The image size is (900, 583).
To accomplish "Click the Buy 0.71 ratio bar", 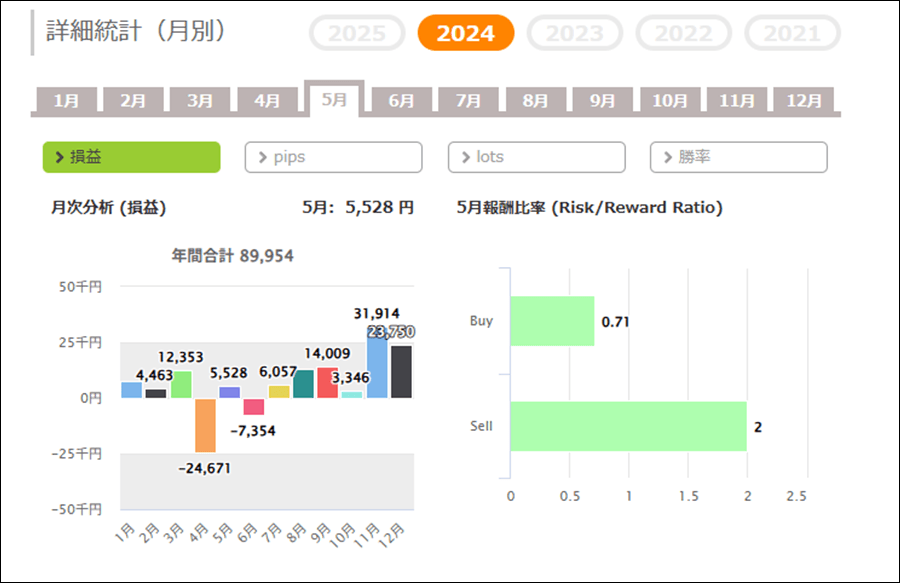I will 552,321.
